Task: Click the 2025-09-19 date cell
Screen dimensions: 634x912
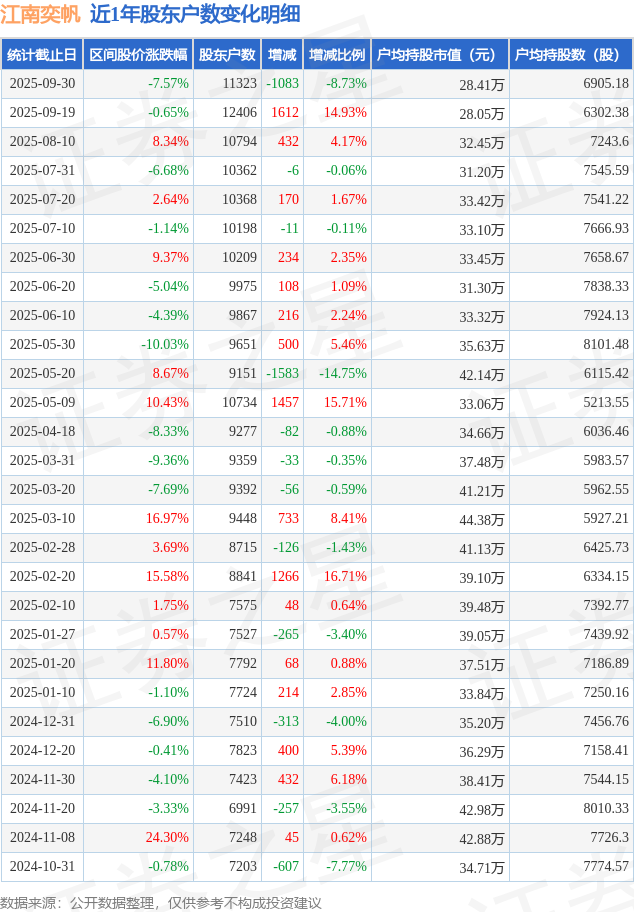Action: (x=41, y=113)
